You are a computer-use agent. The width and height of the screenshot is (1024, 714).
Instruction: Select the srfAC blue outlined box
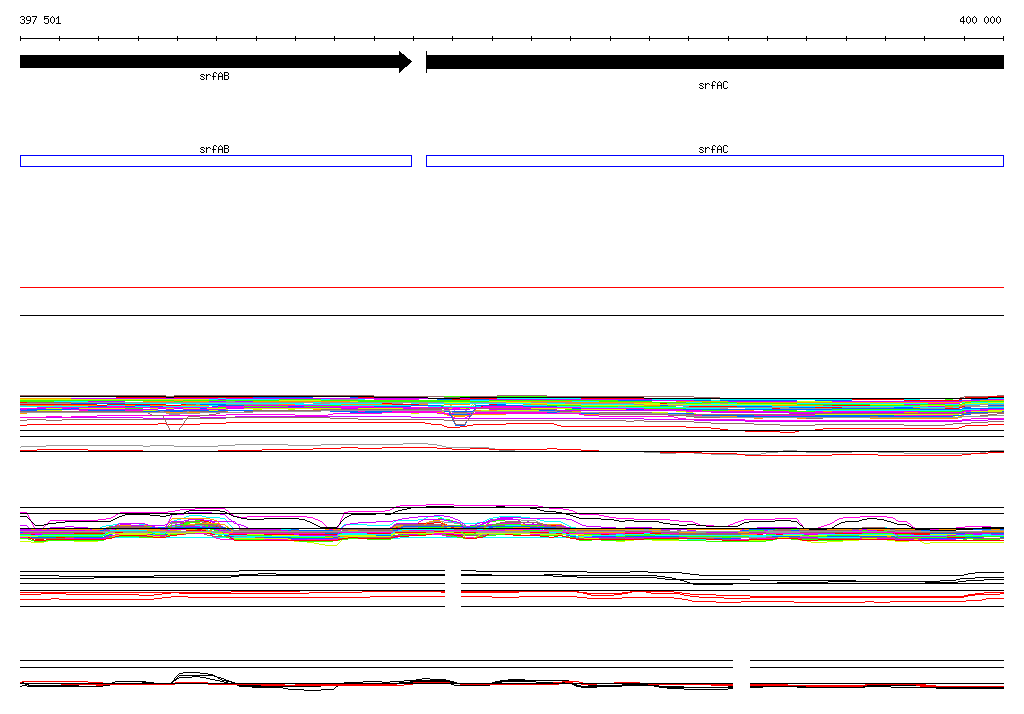tap(714, 161)
